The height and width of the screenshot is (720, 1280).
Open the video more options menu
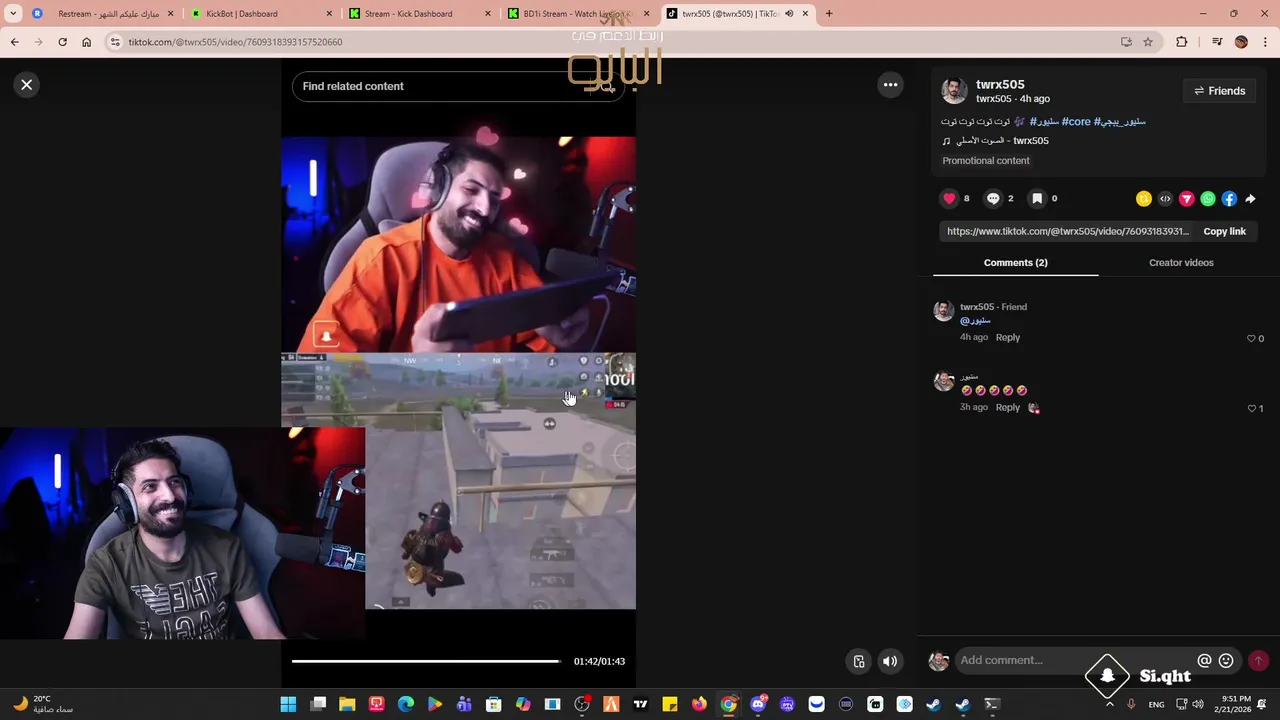(890, 85)
